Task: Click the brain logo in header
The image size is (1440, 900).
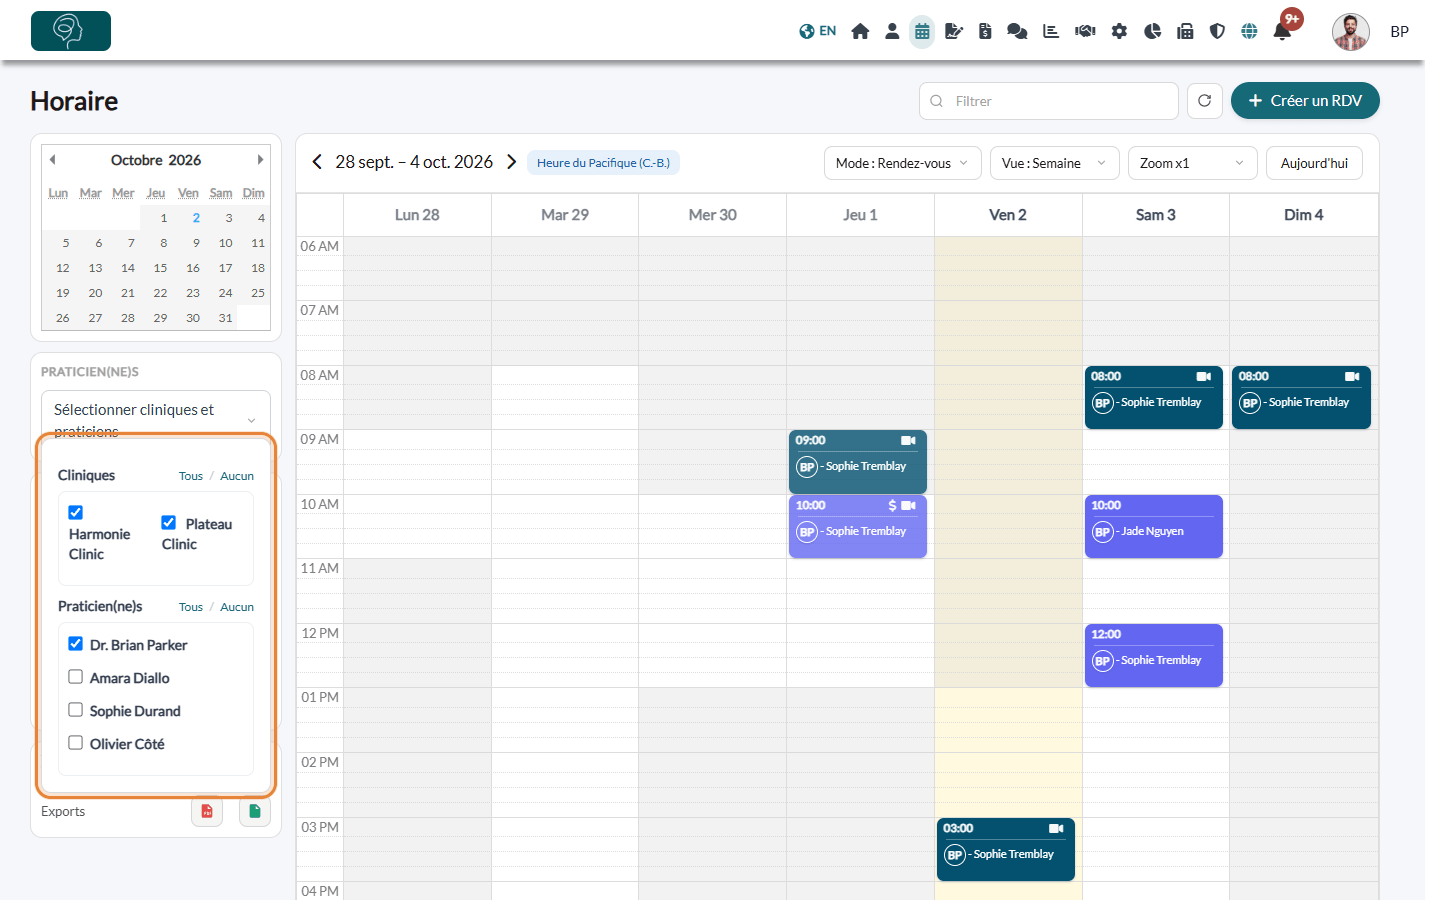Action: 71,31
